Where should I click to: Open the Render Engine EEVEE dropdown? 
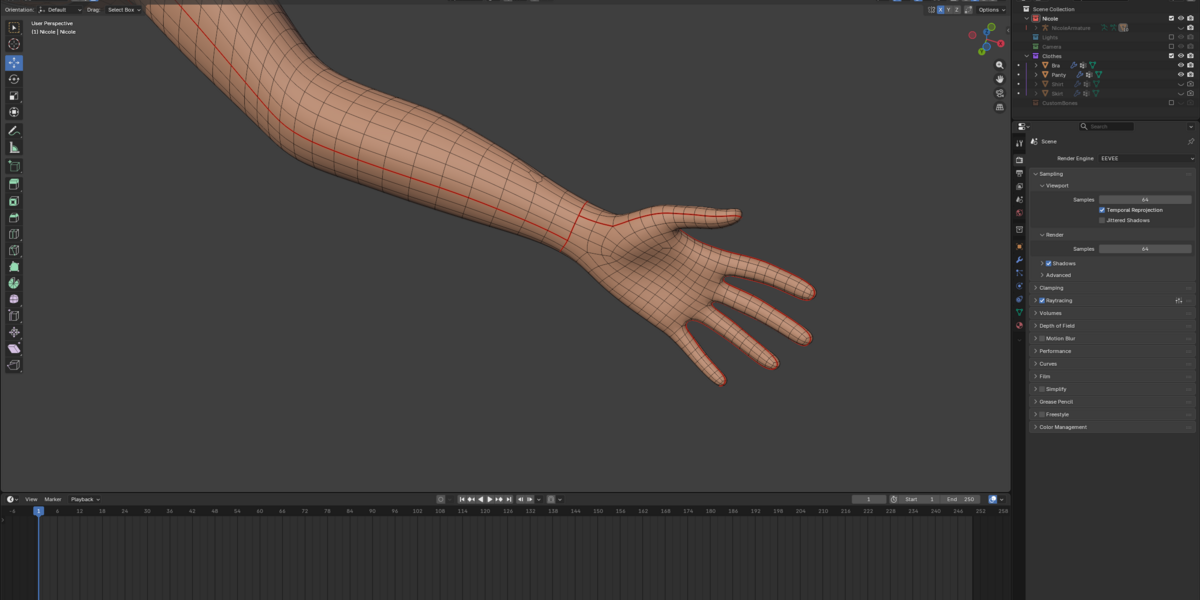[1146, 158]
